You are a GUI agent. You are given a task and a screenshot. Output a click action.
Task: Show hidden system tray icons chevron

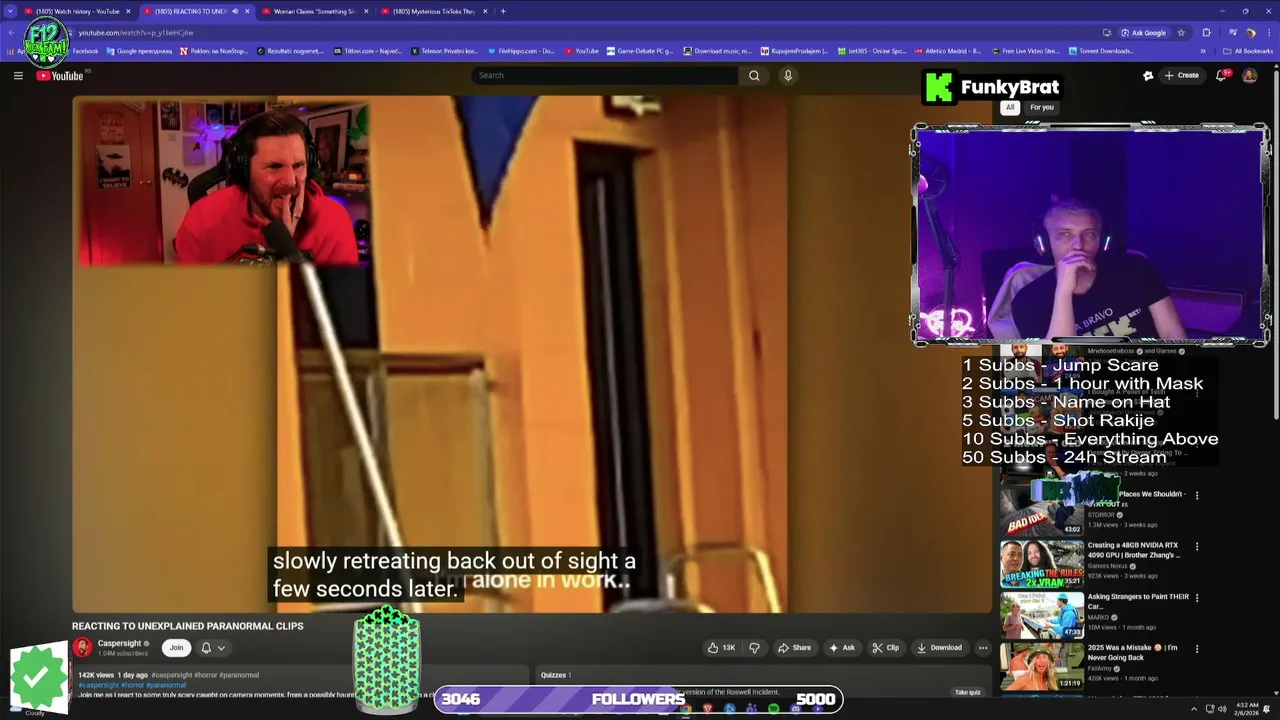[1193, 709]
